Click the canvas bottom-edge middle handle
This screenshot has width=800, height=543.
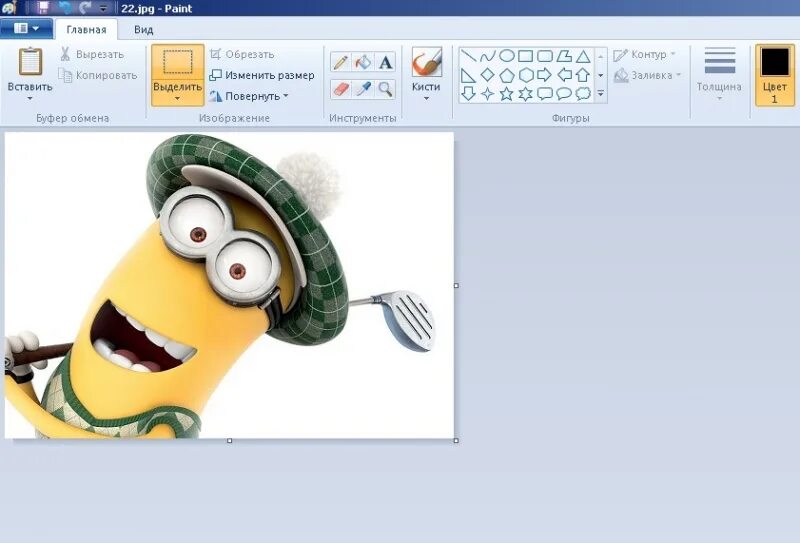230,440
